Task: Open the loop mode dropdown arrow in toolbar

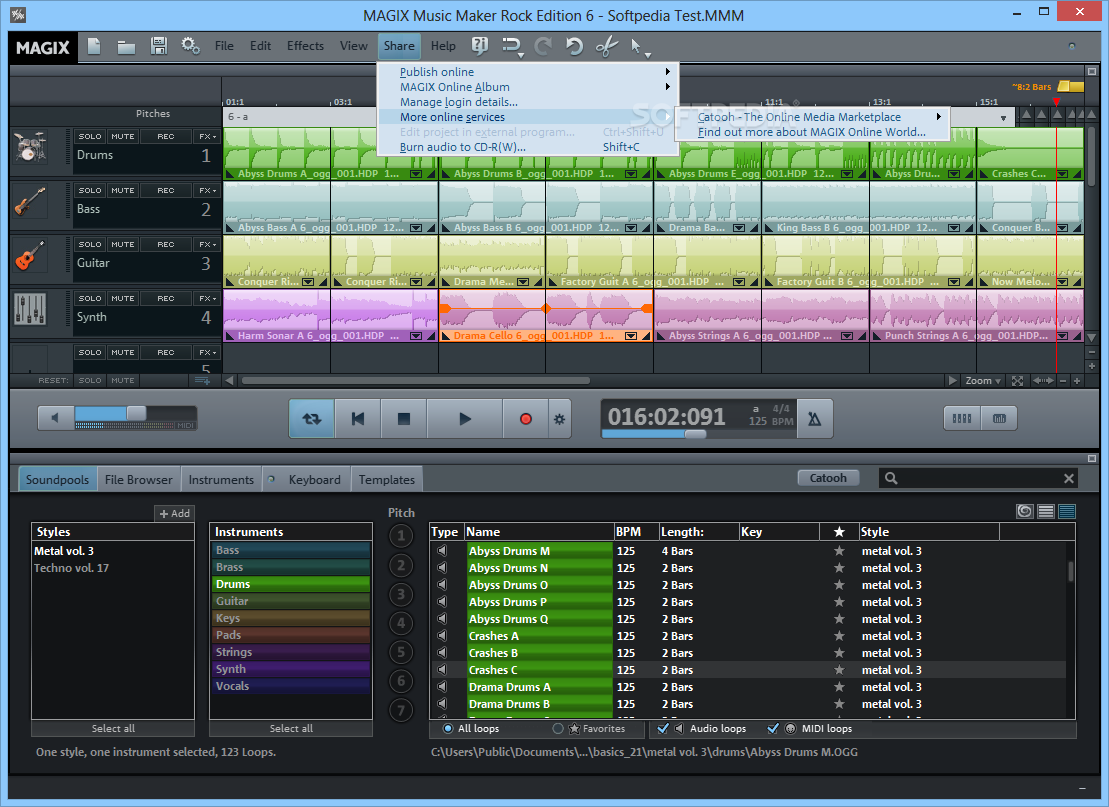Action: click(521, 55)
